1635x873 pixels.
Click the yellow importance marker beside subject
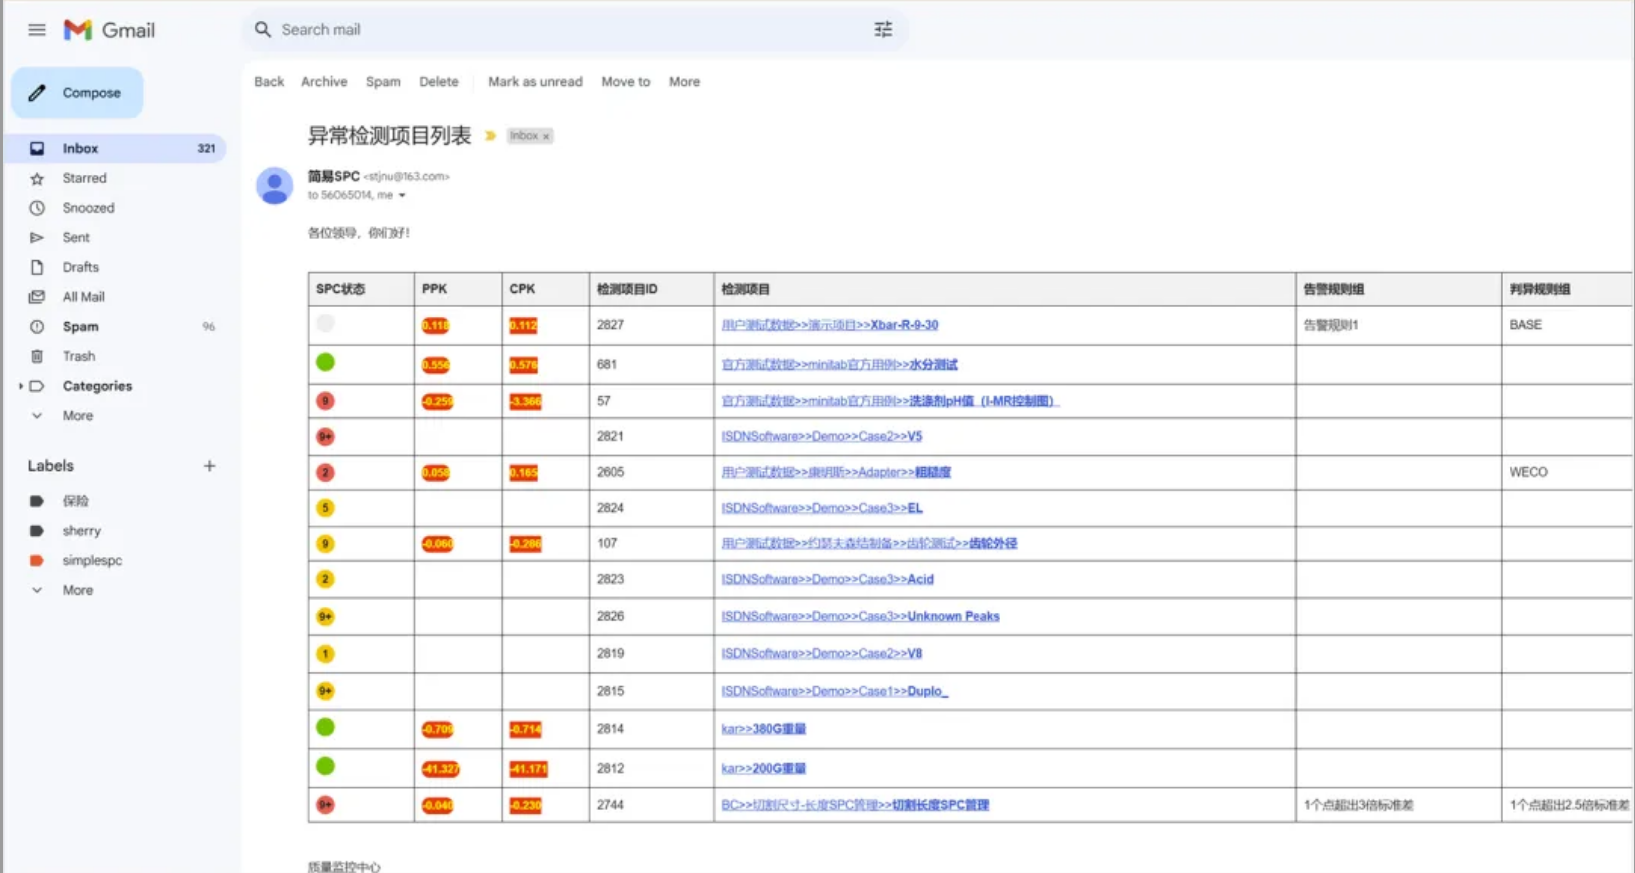tap(490, 136)
